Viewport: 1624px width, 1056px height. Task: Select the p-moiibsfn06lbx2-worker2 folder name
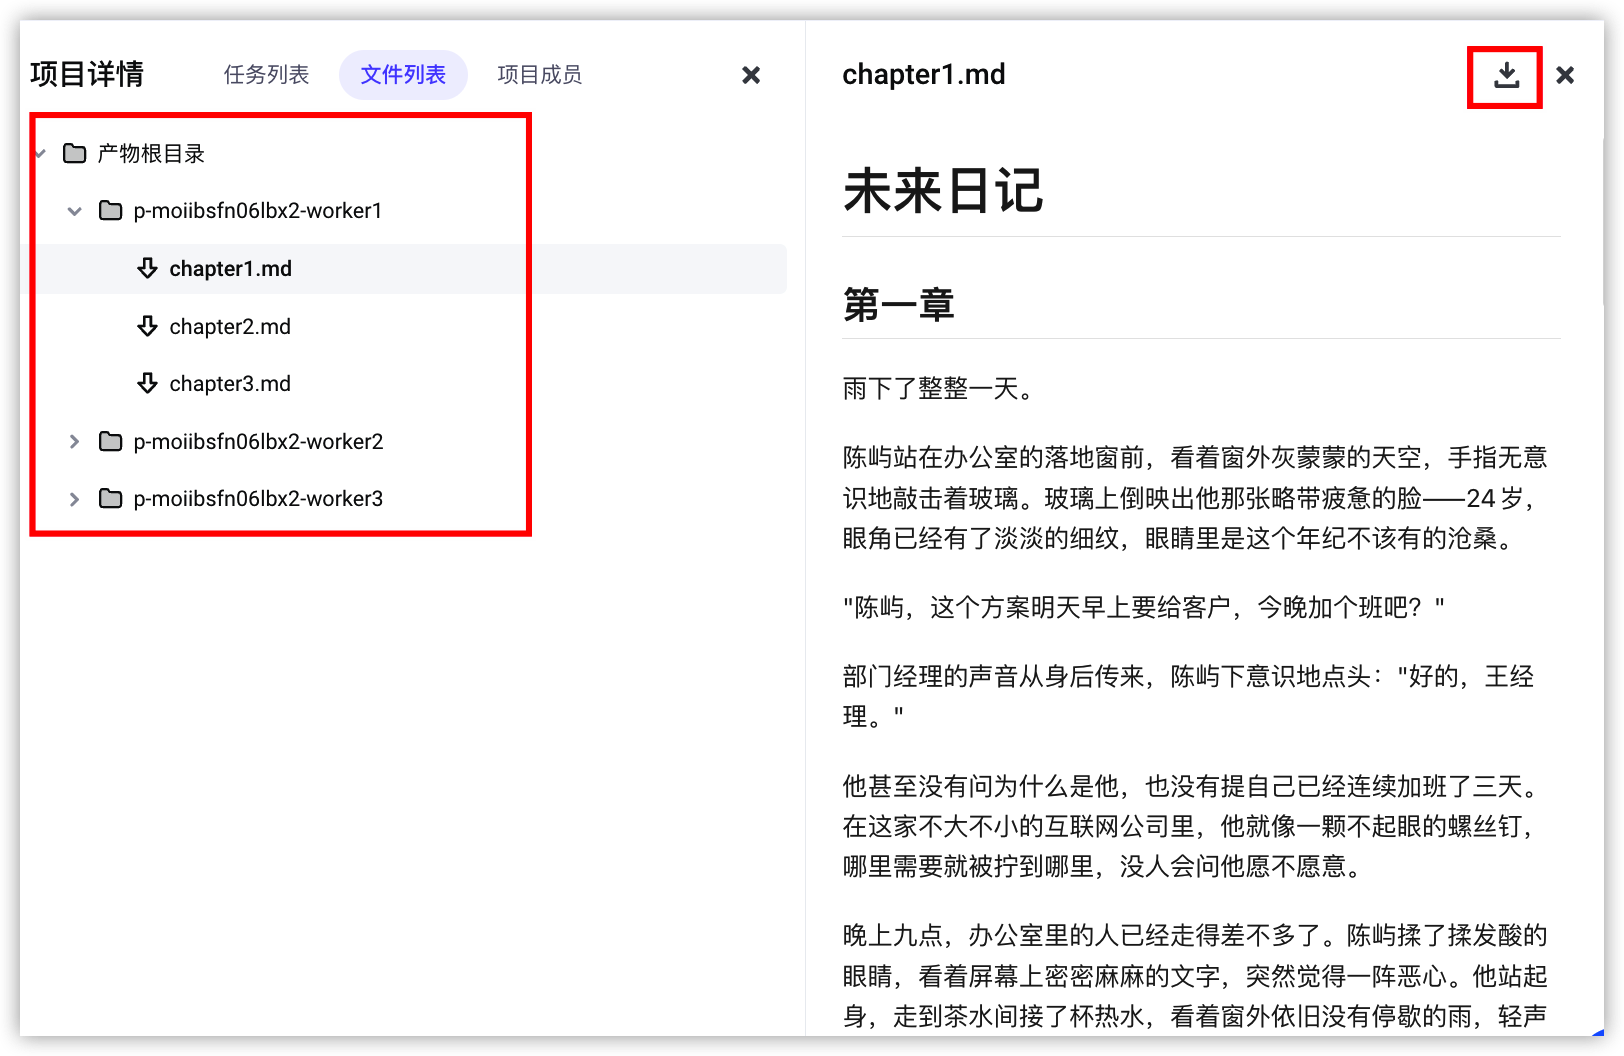tap(258, 441)
